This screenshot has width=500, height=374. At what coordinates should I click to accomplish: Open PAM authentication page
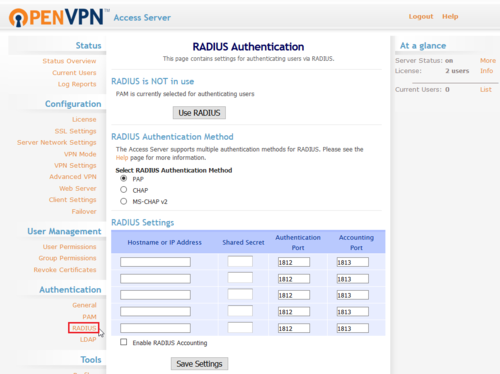89,317
